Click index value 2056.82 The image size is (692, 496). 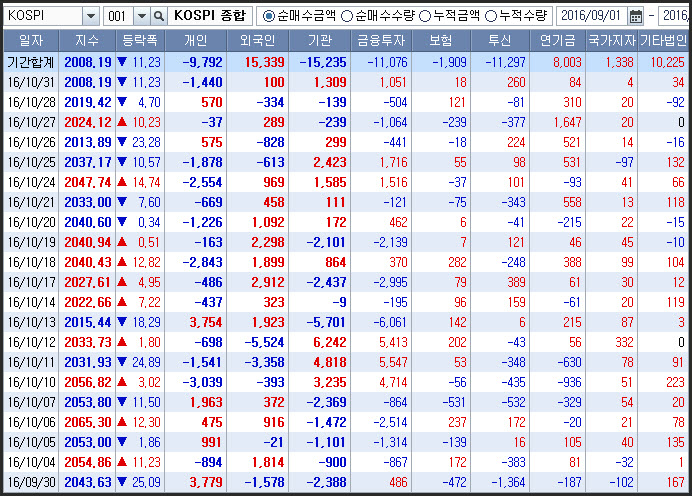click(x=88, y=383)
